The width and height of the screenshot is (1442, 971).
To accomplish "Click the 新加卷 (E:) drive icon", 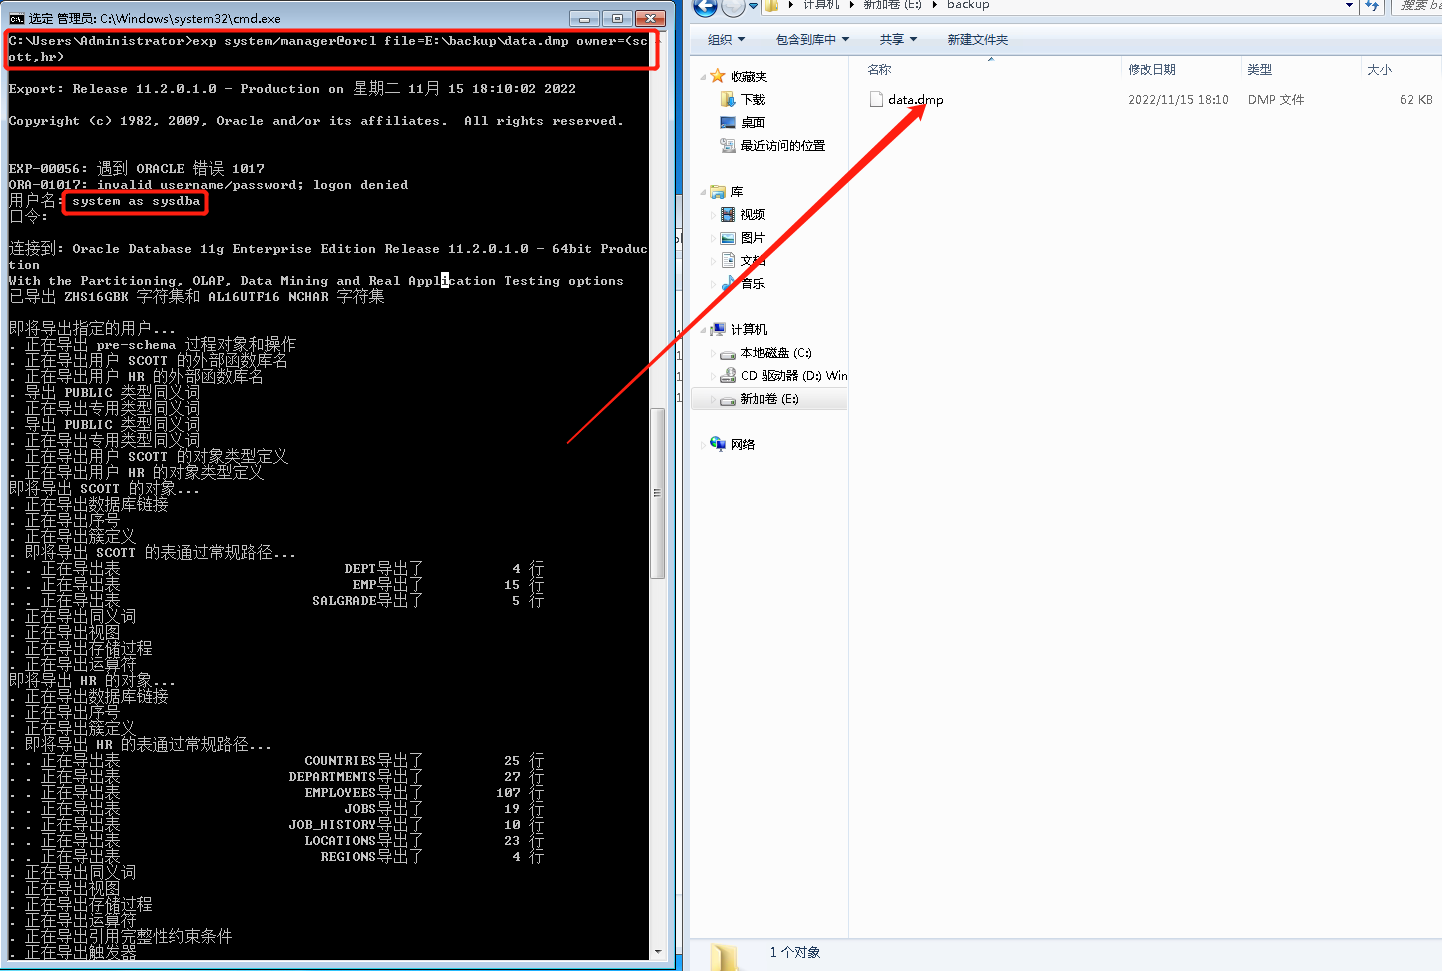I will tap(728, 399).
